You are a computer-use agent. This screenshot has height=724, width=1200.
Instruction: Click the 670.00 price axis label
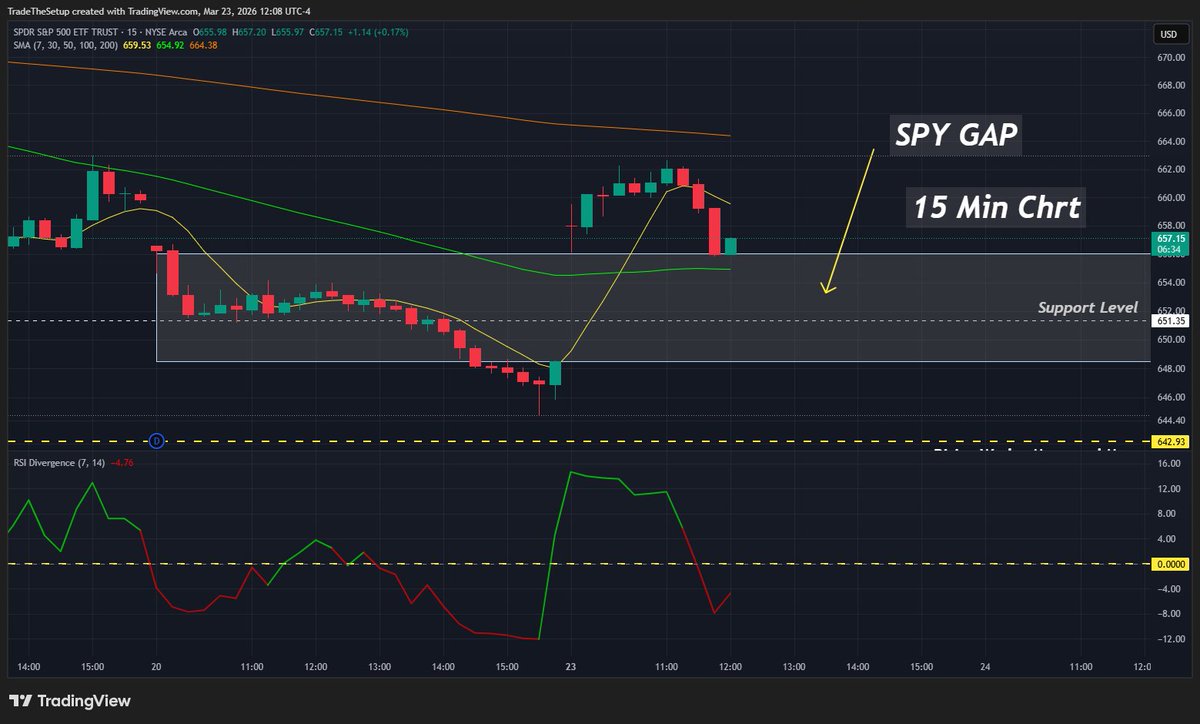[1171, 57]
